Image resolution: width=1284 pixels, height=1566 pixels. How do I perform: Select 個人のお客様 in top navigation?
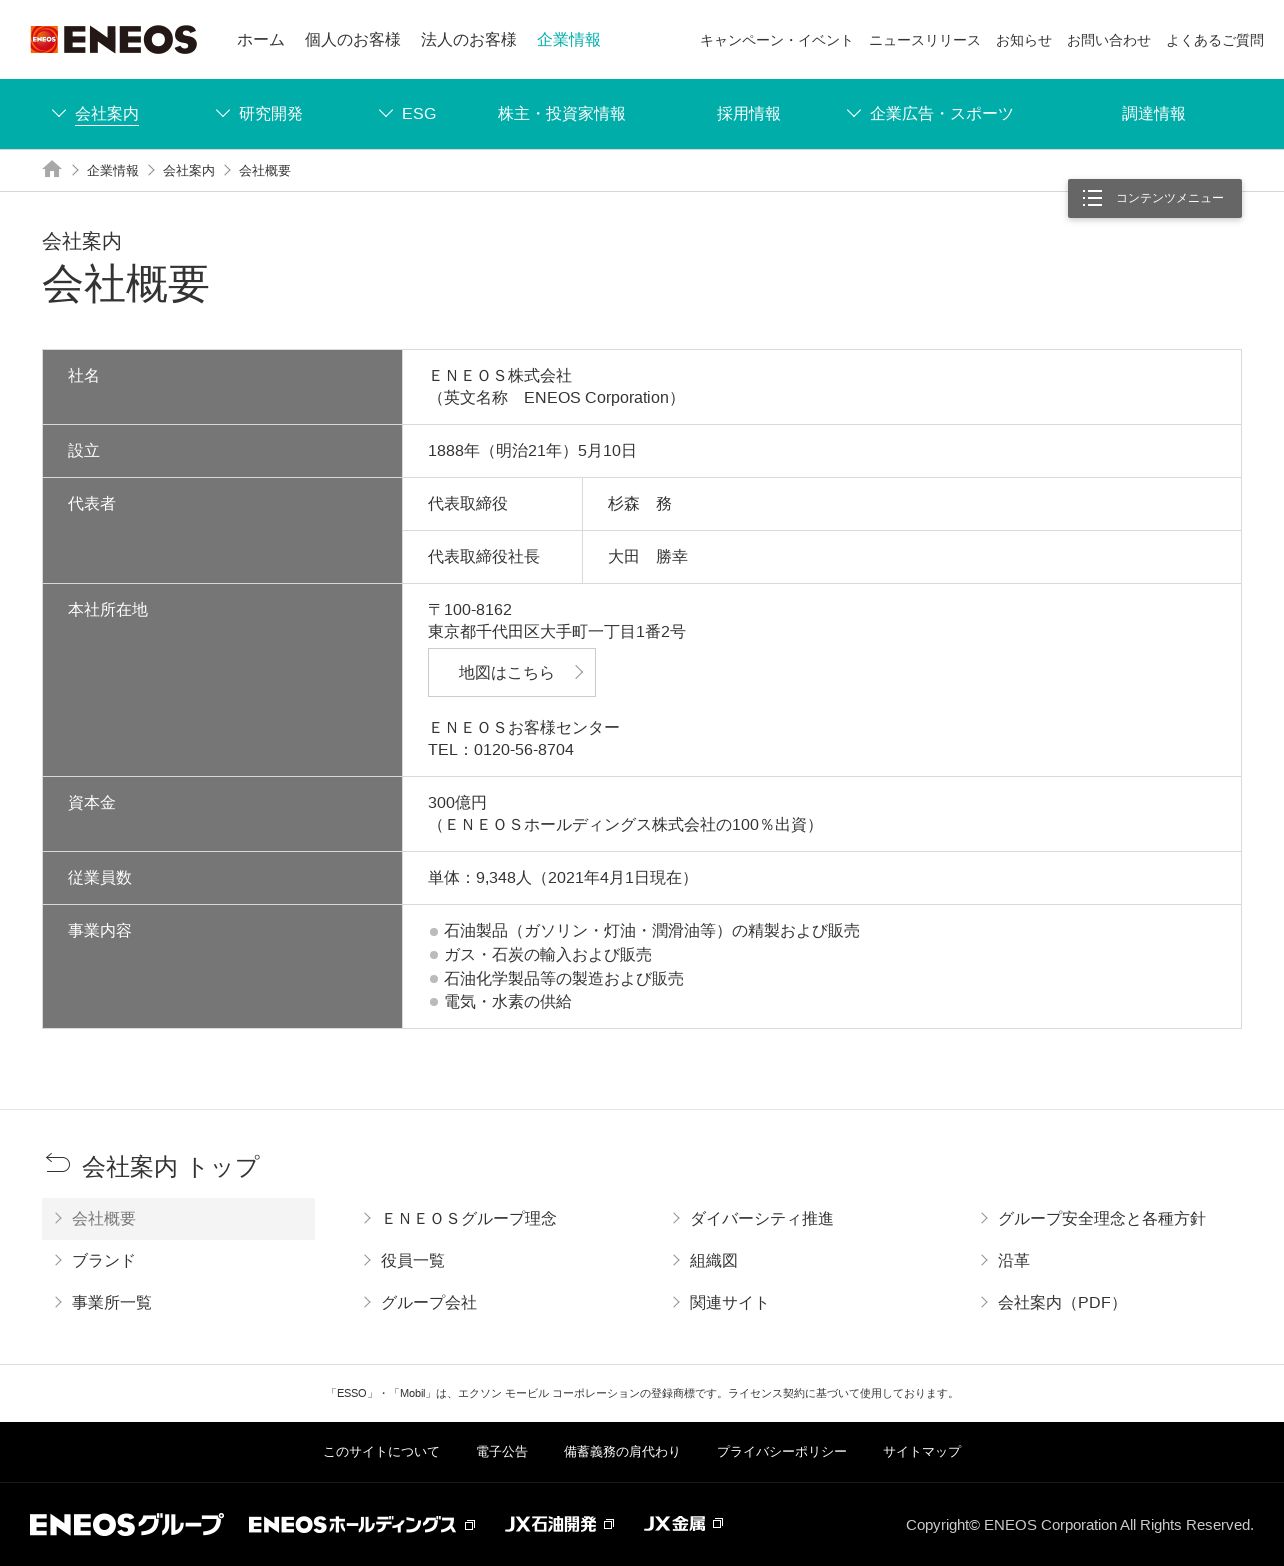pyautogui.click(x=353, y=40)
